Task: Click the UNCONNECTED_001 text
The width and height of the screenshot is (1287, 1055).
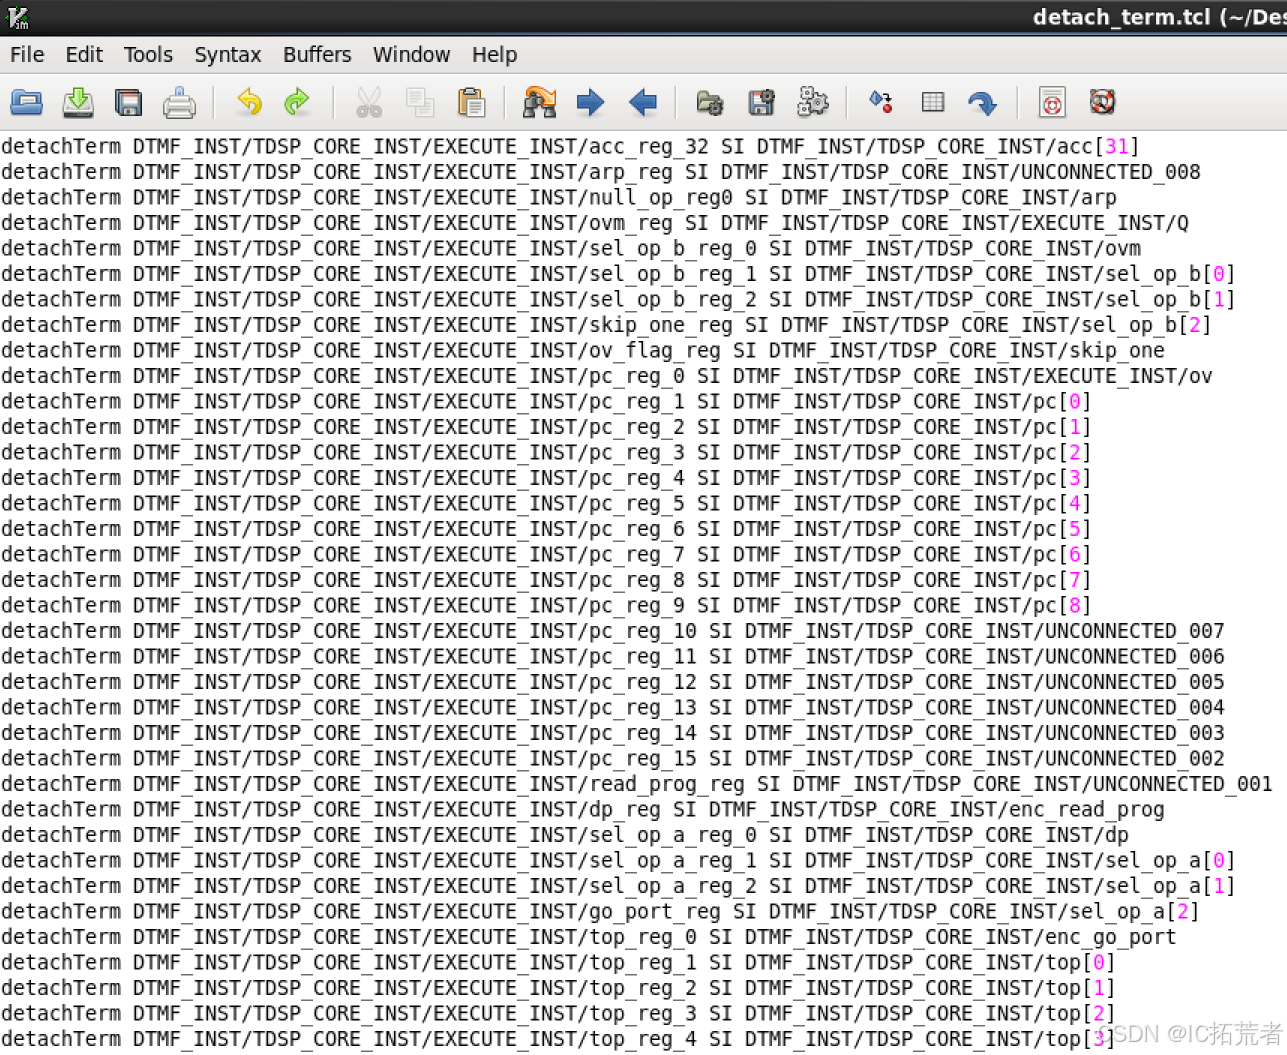Action: pyautogui.click(x=1182, y=784)
